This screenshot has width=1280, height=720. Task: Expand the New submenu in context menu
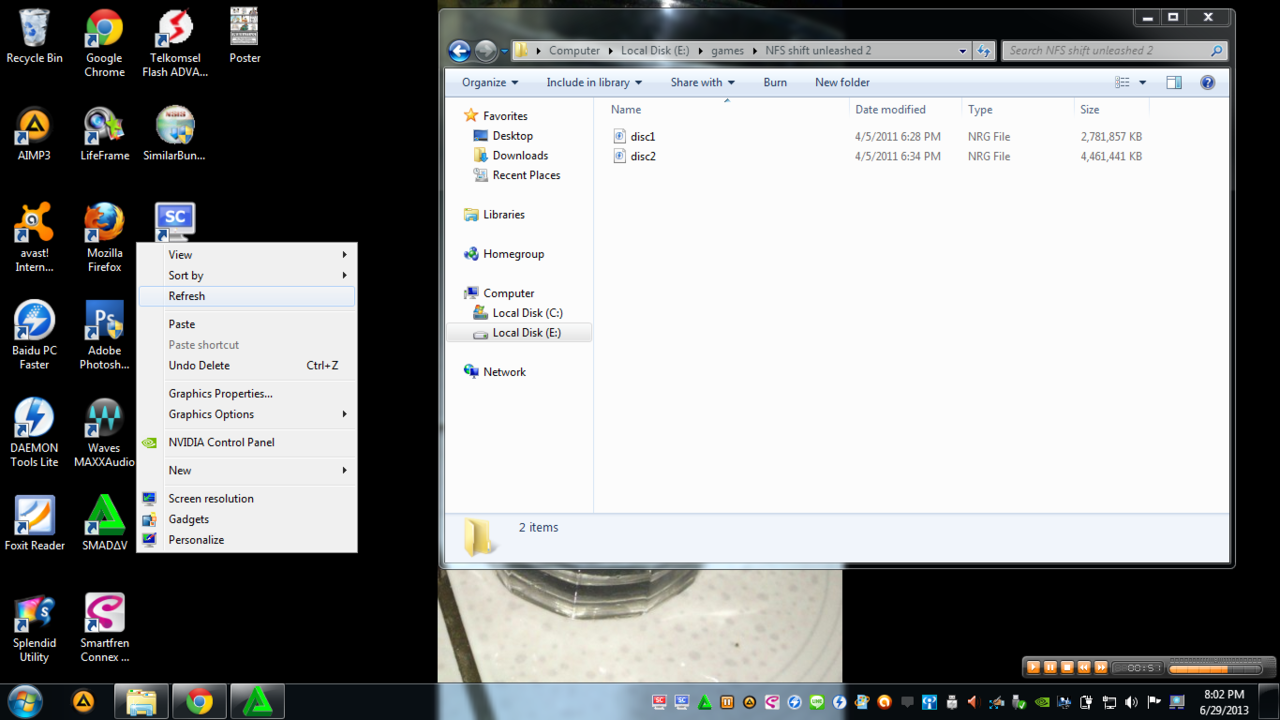coord(246,471)
